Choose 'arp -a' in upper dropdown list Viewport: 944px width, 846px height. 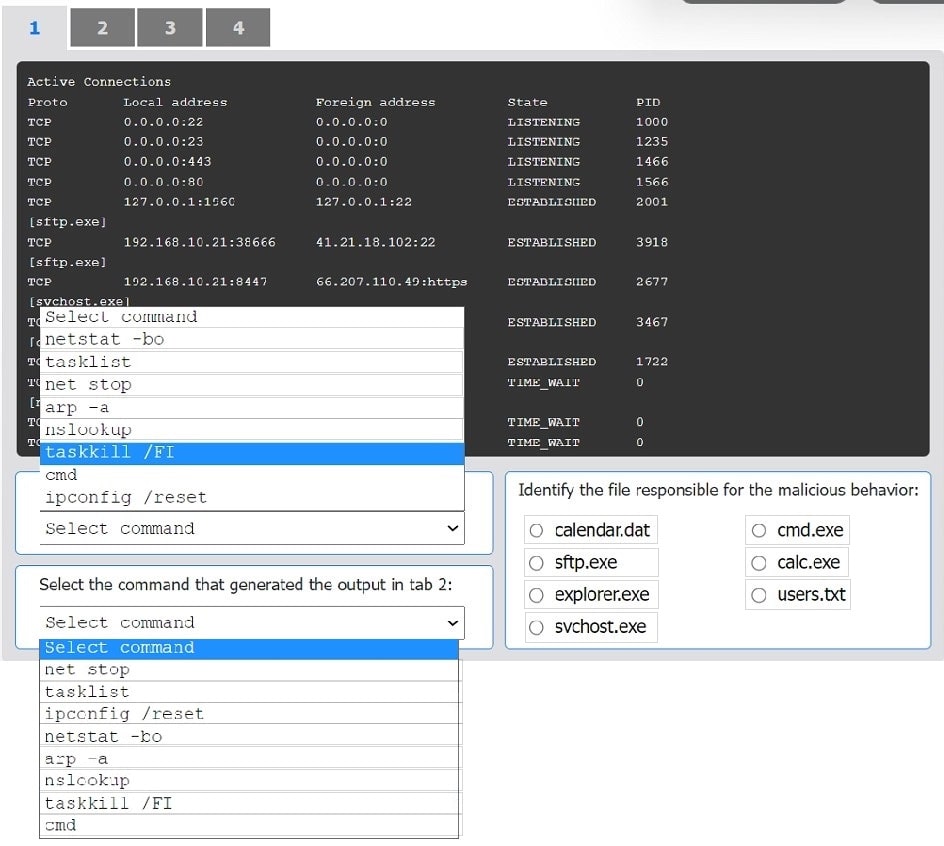click(x=252, y=408)
